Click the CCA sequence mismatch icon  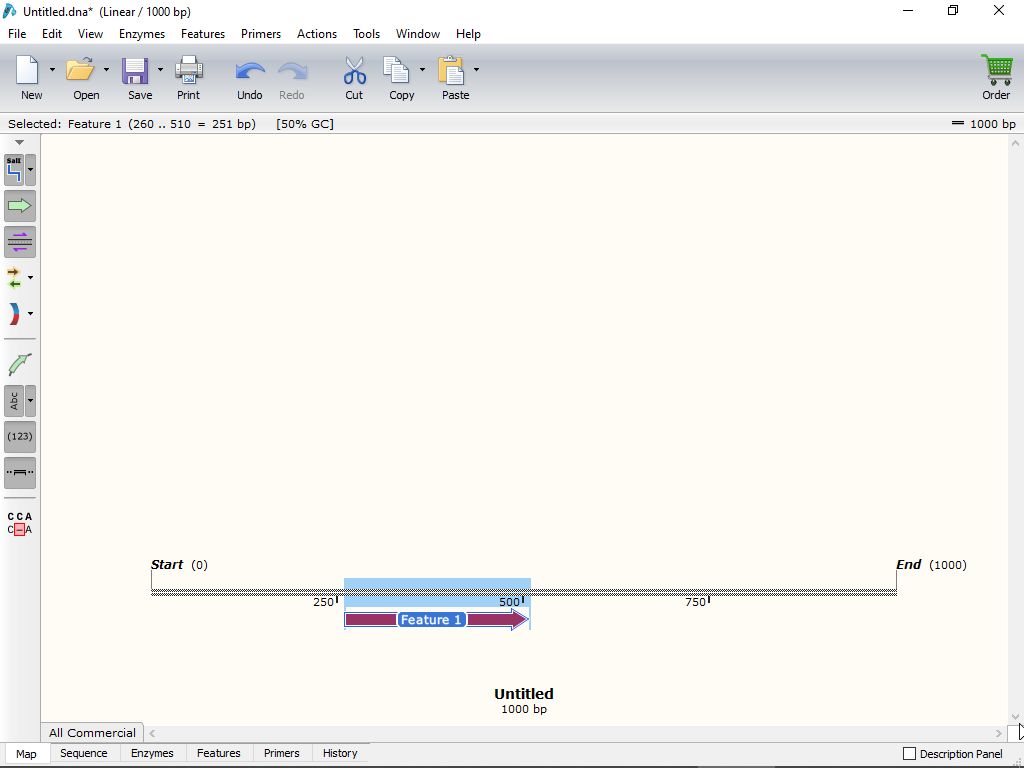click(20, 523)
